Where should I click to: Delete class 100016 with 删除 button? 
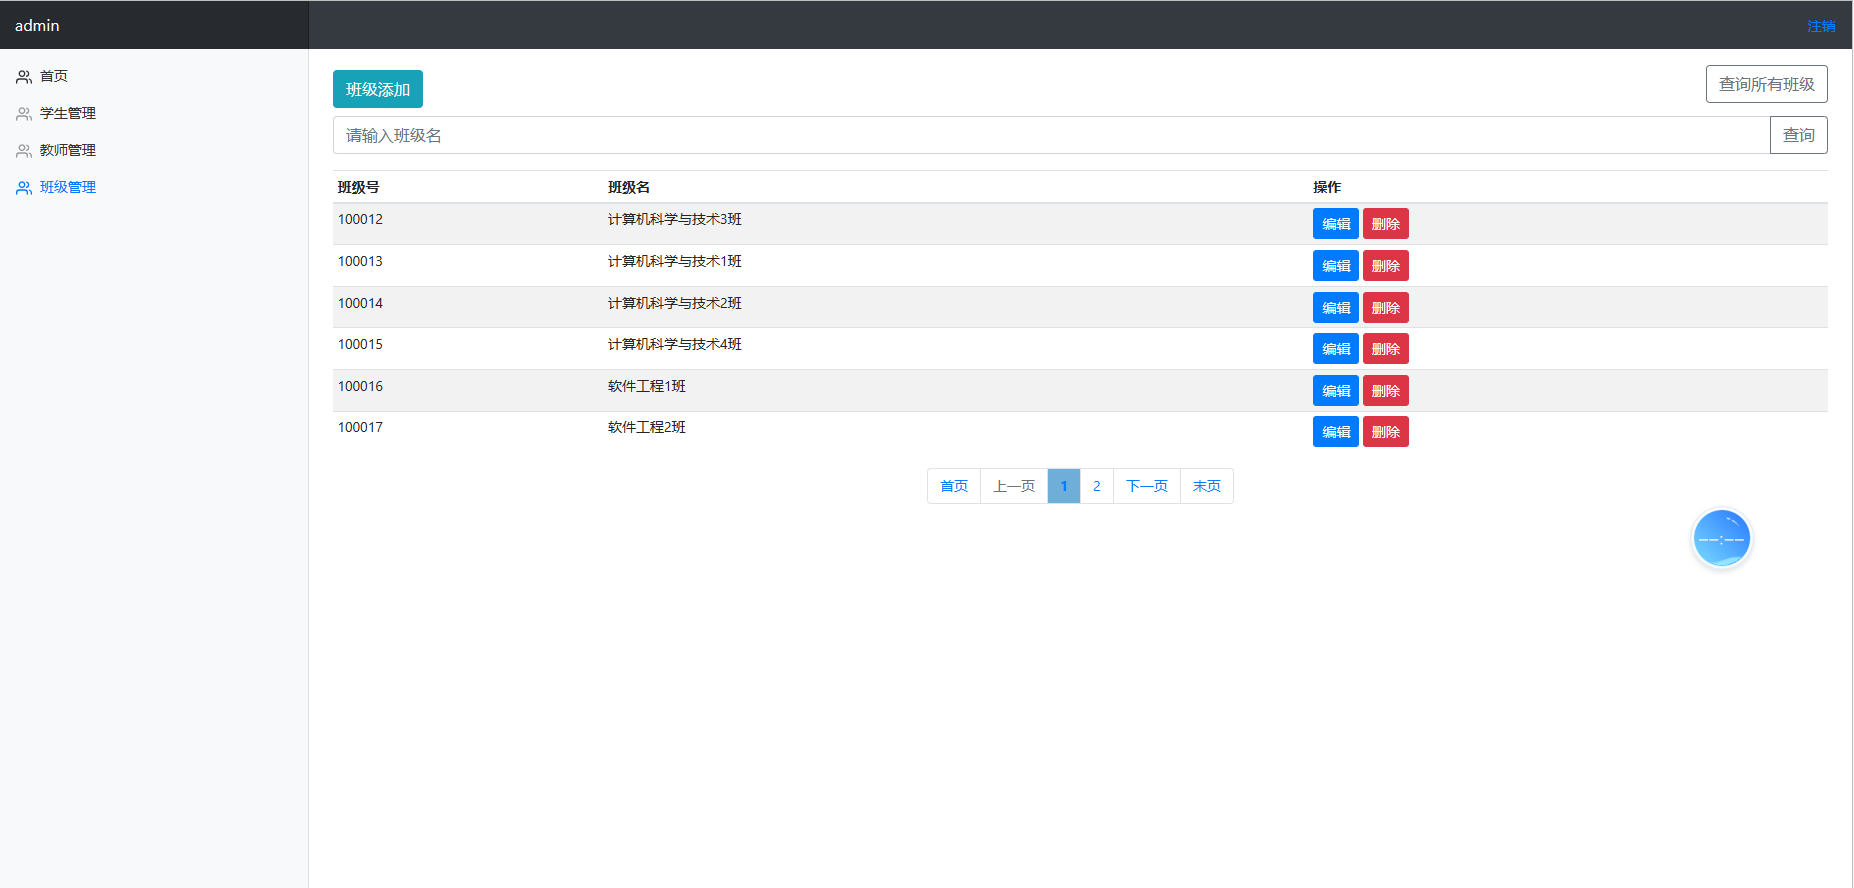coord(1386,391)
